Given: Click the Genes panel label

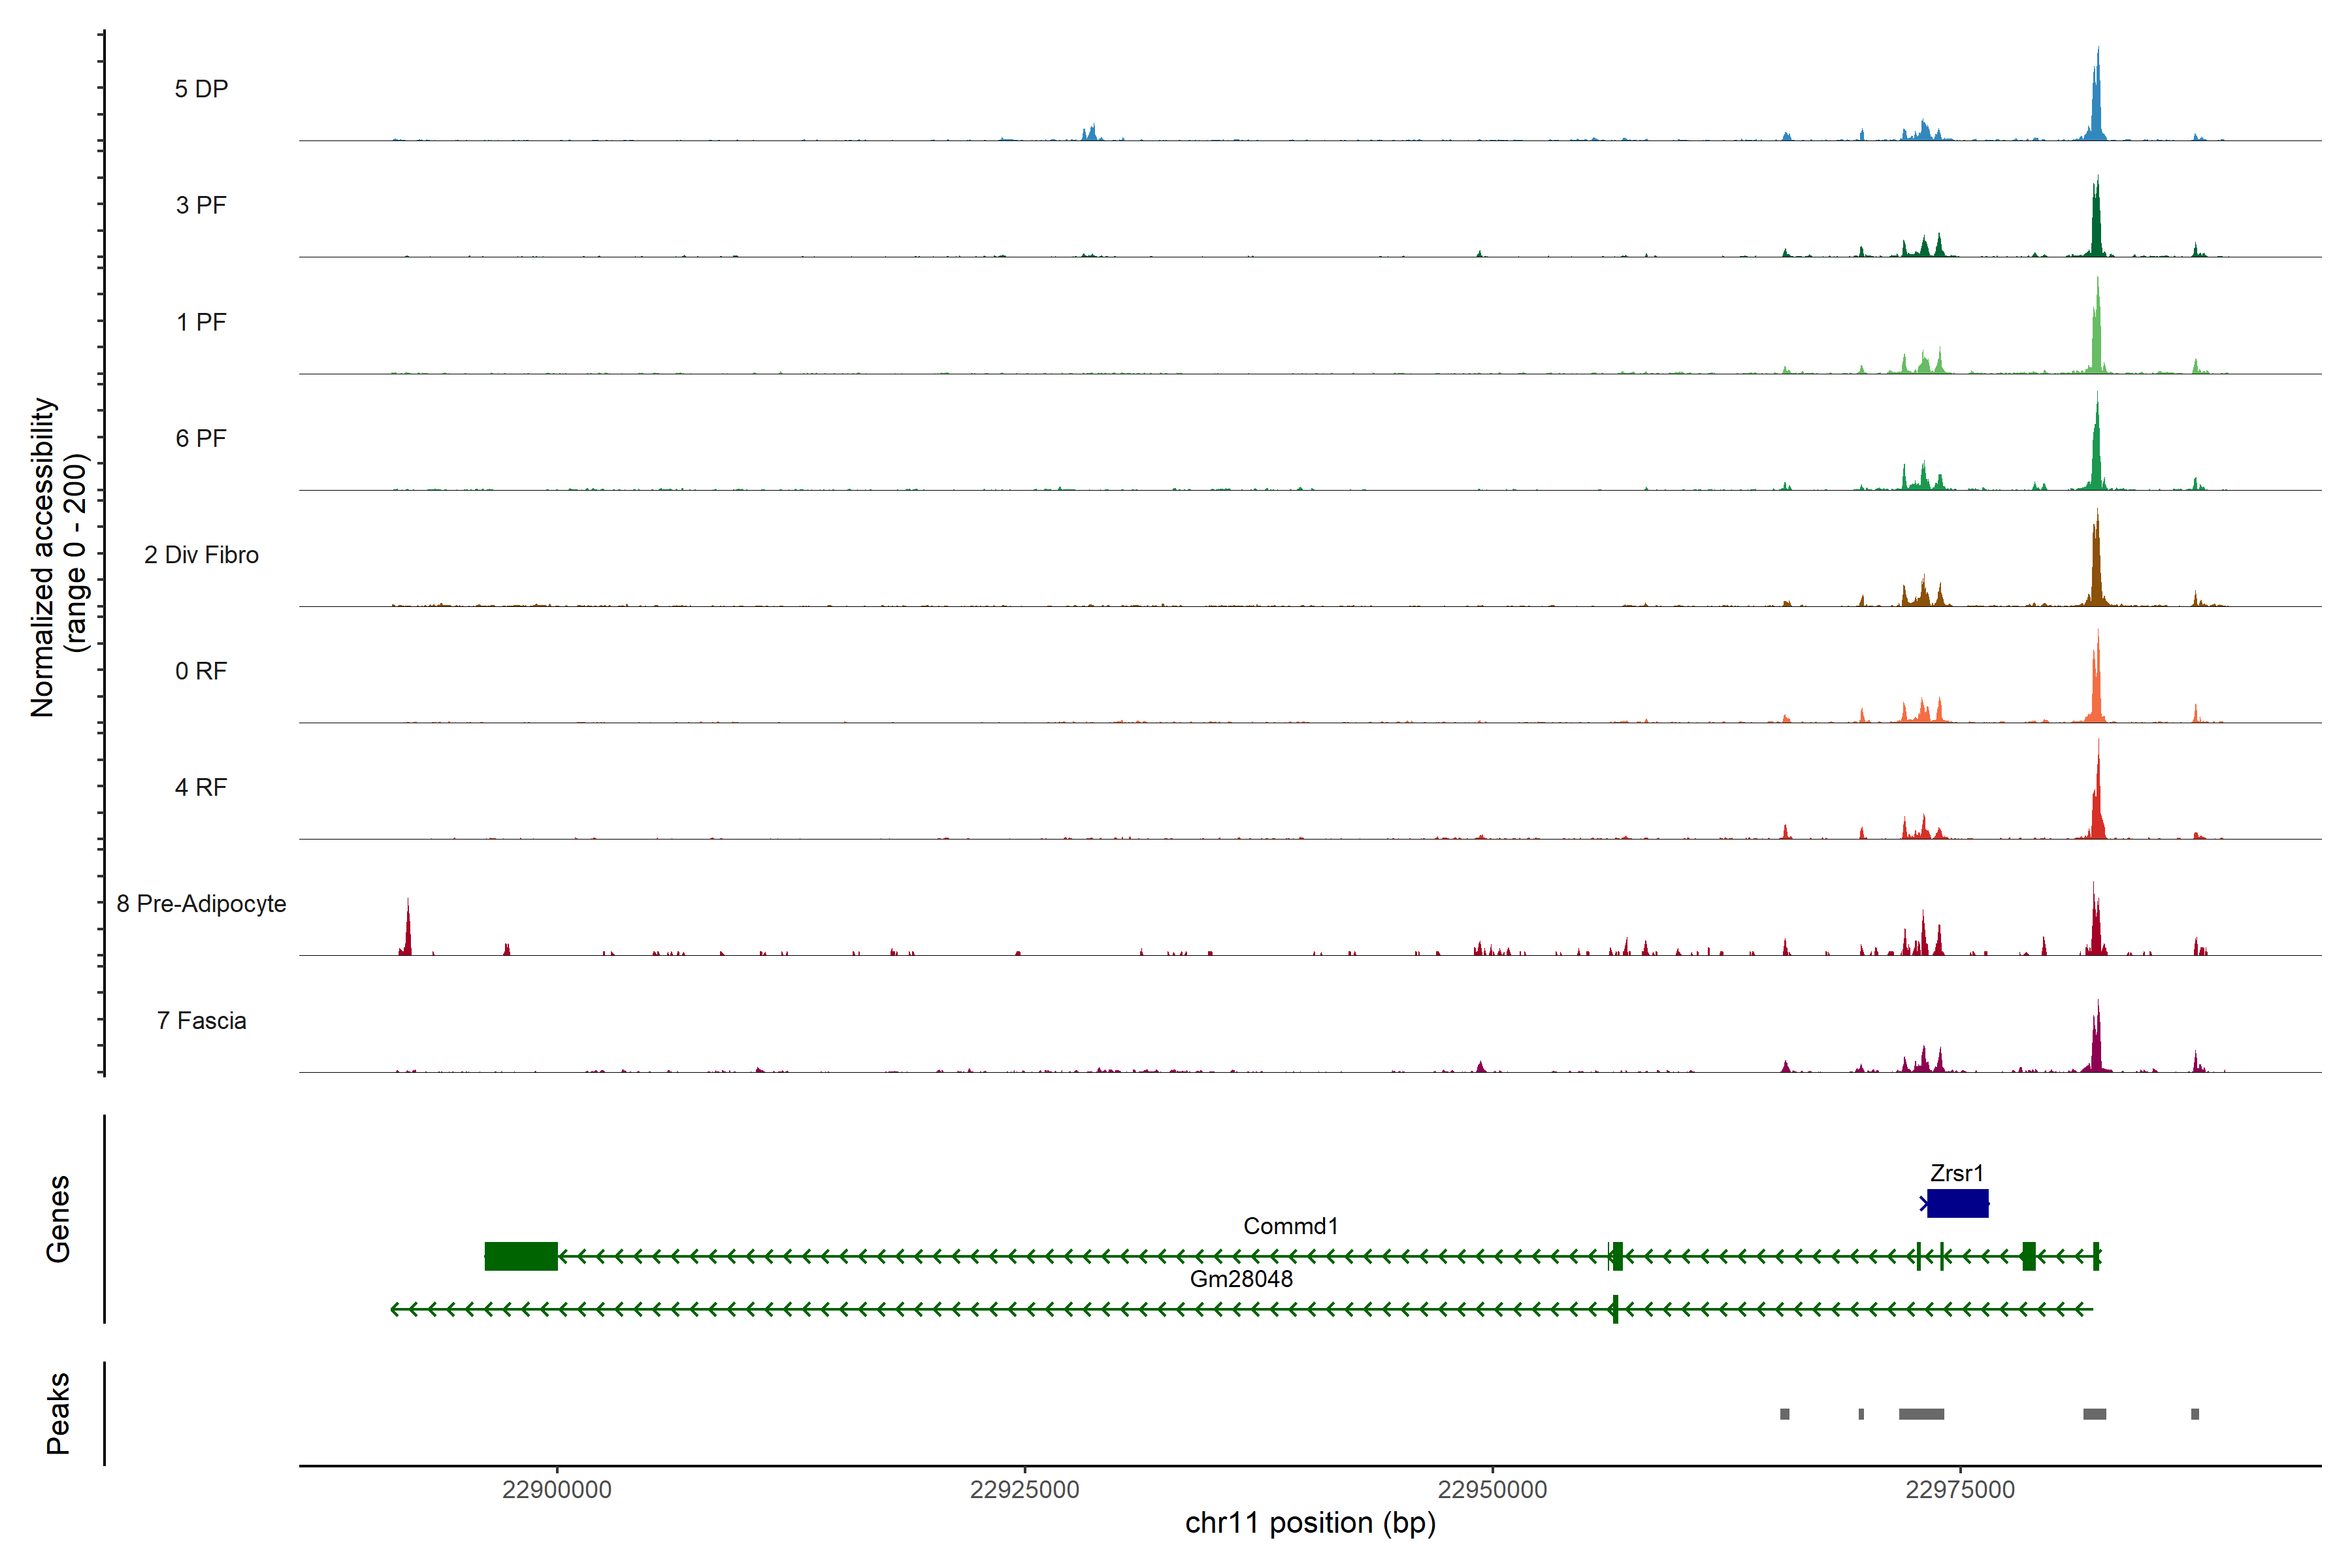Looking at the screenshot, I should (x=58, y=1219).
